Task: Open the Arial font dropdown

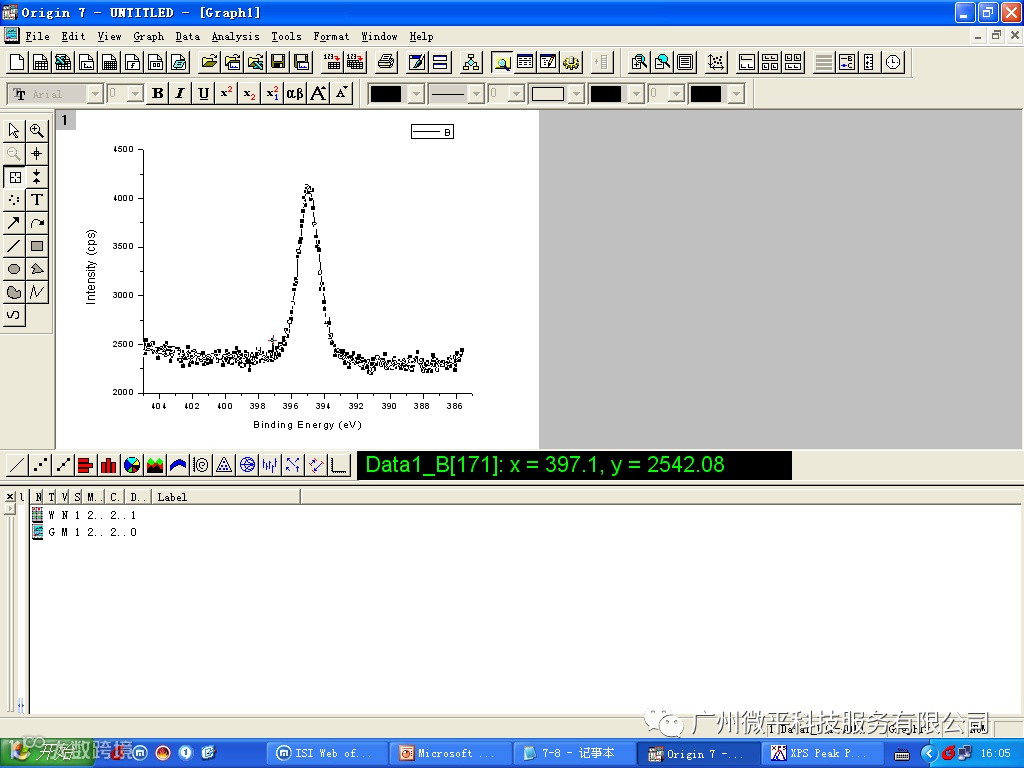Action: pos(95,94)
